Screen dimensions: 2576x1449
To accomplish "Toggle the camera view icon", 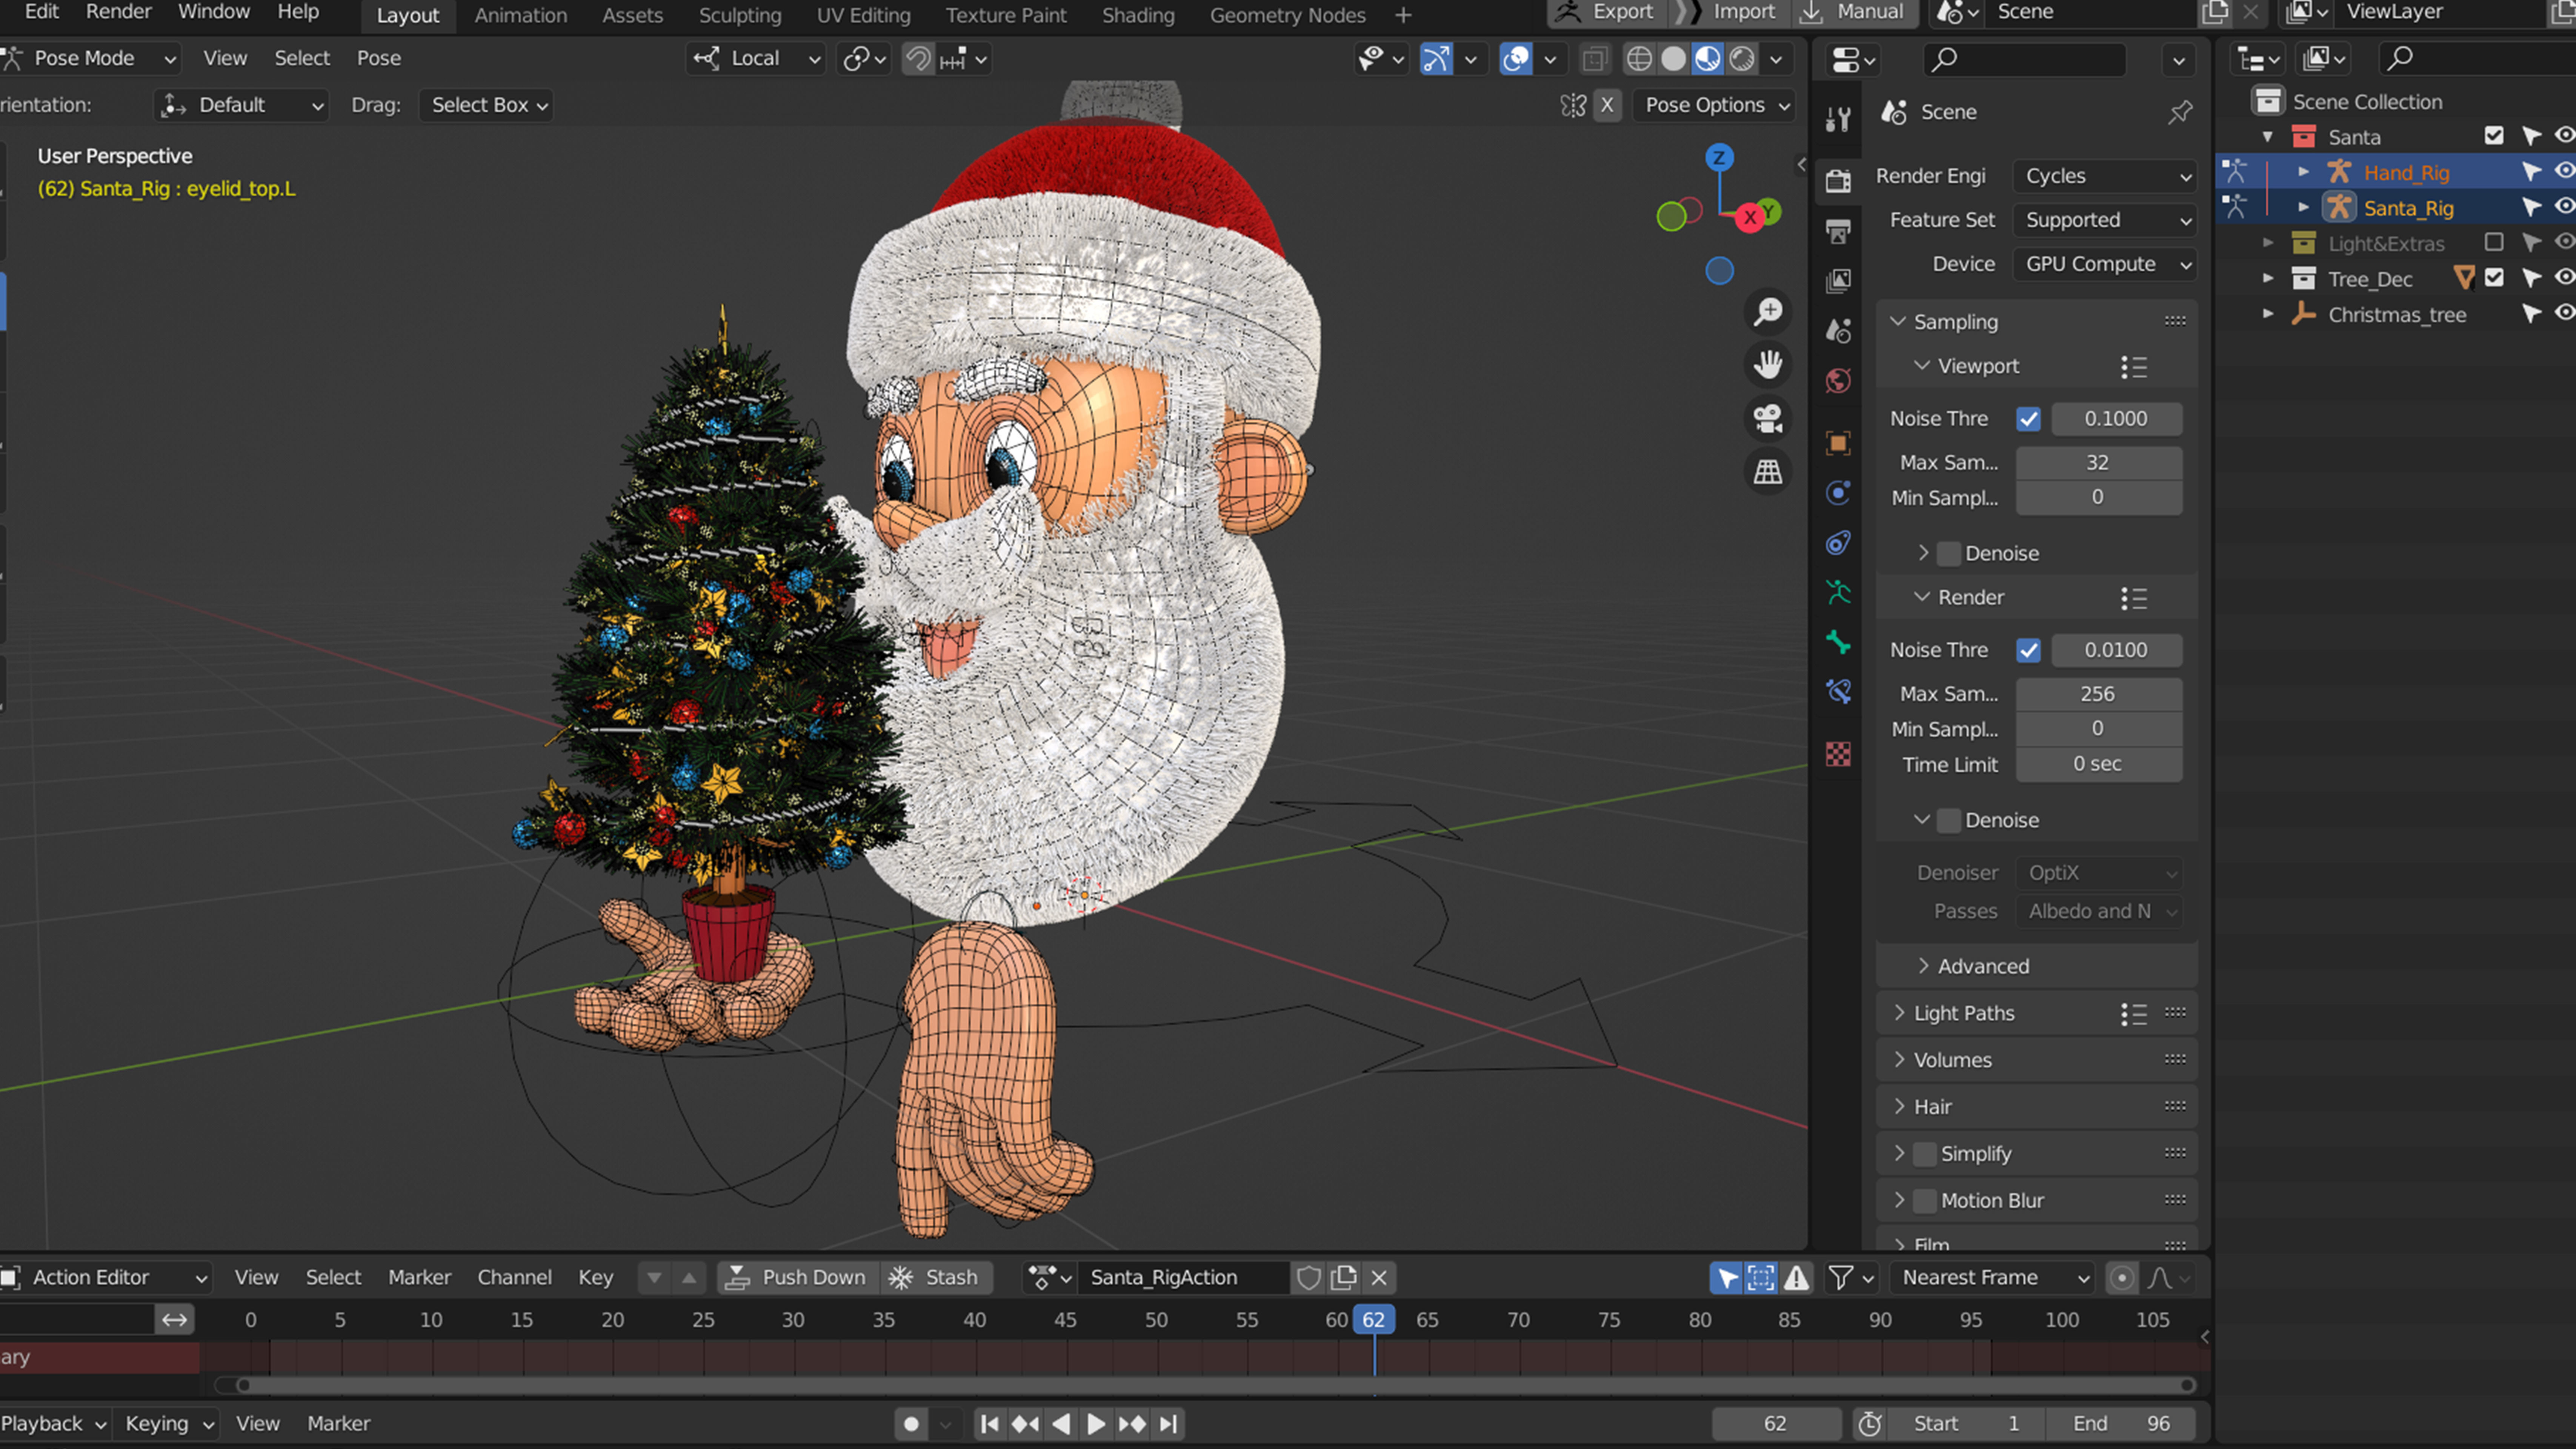I will coord(1768,419).
